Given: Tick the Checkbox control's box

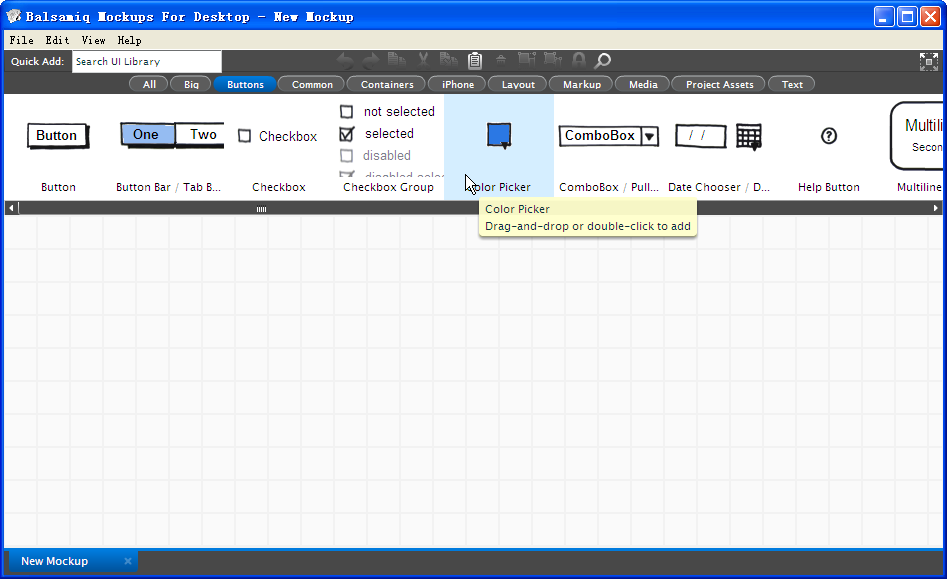Looking at the screenshot, I should tap(244, 136).
